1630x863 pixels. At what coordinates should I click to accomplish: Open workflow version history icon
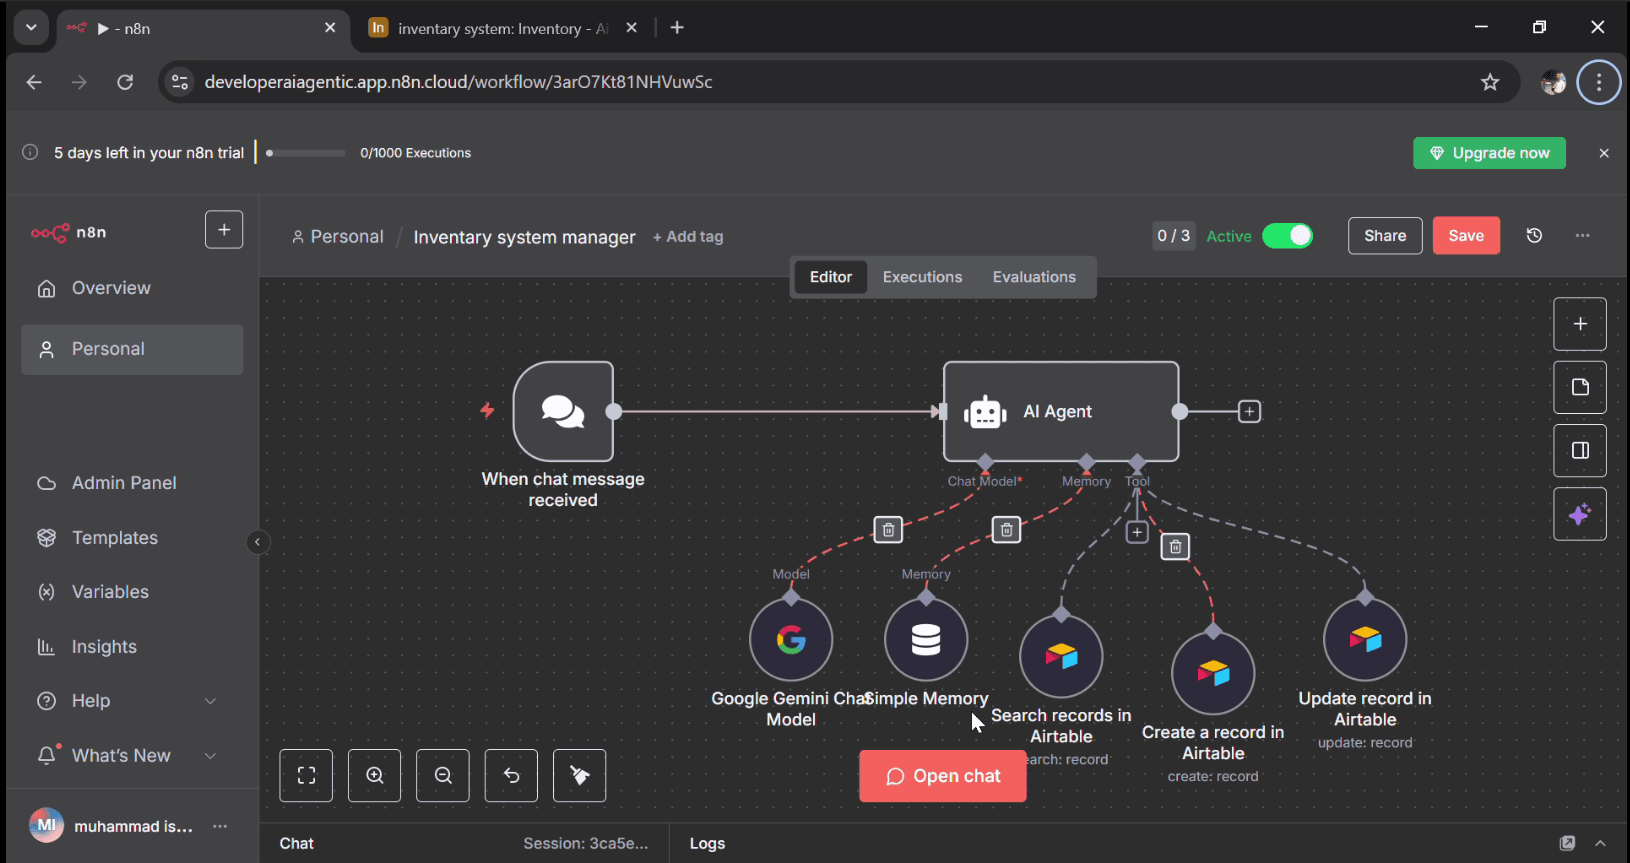(x=1534, y=236)
